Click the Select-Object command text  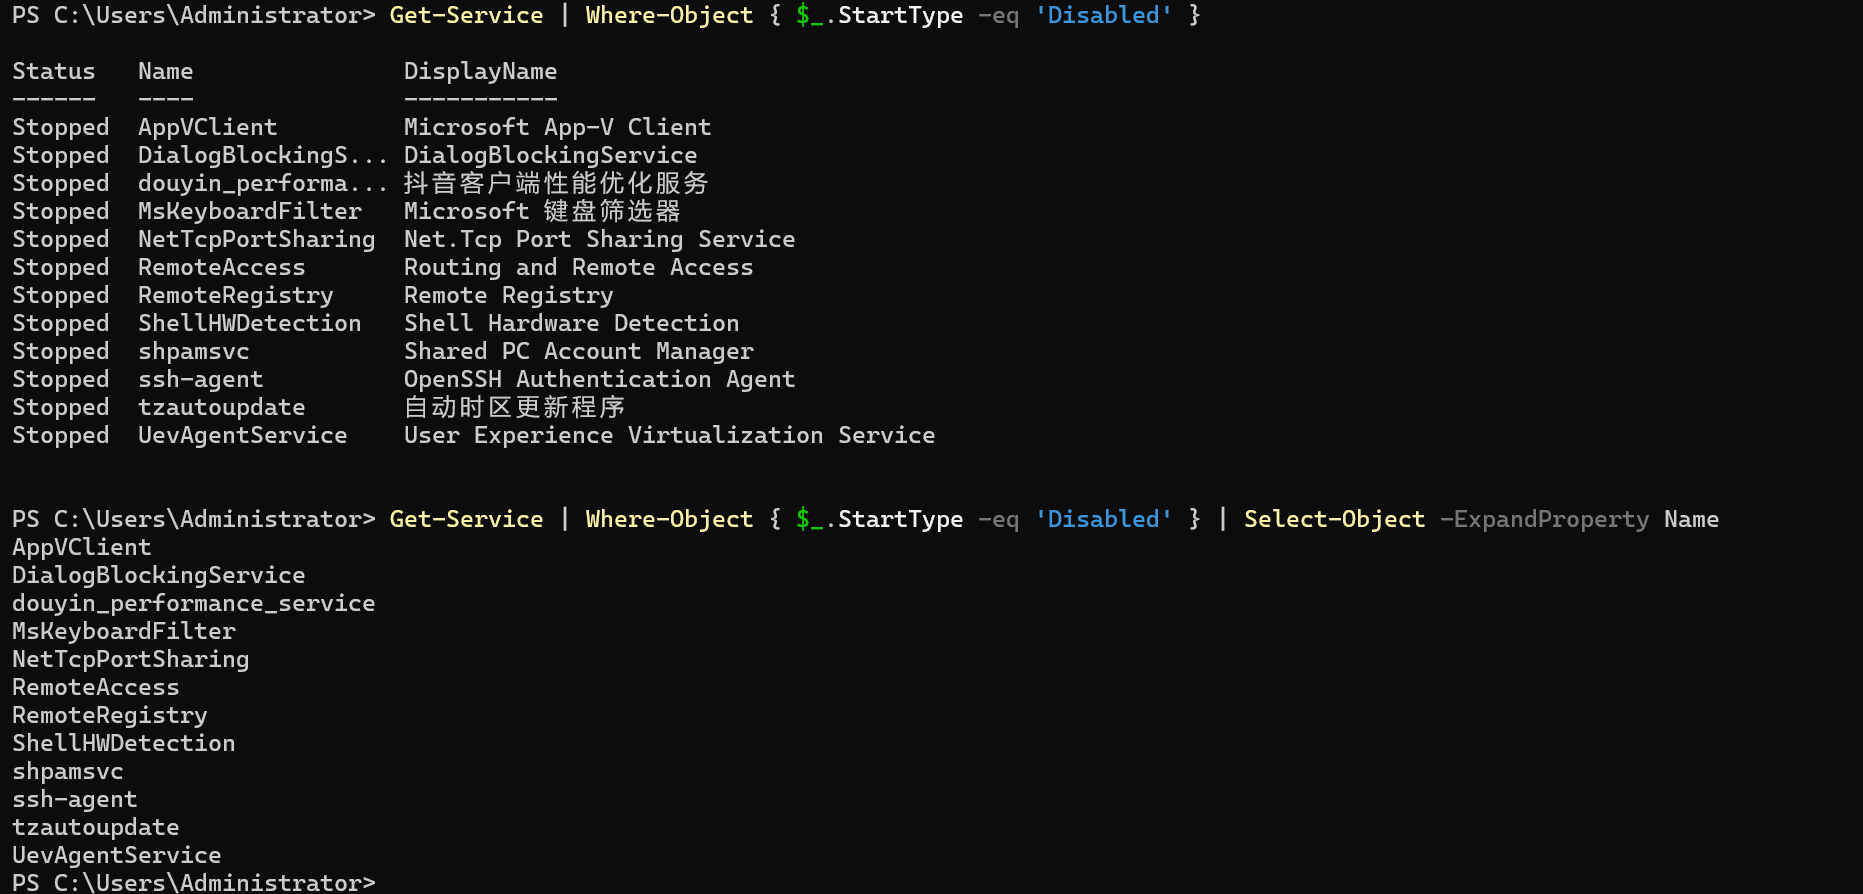[x=1334, y=519]
